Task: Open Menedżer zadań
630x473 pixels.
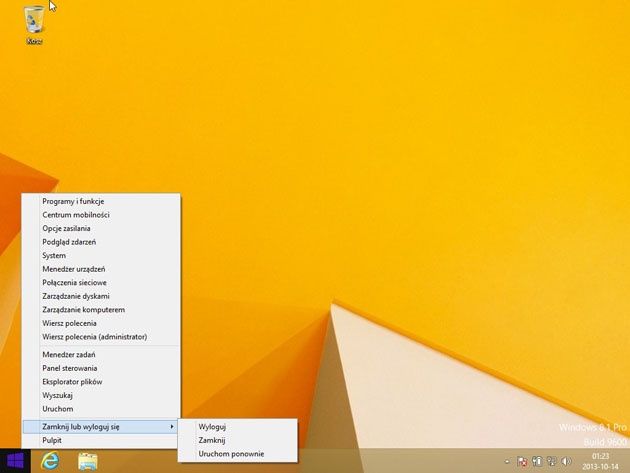Action: (102, 355)
